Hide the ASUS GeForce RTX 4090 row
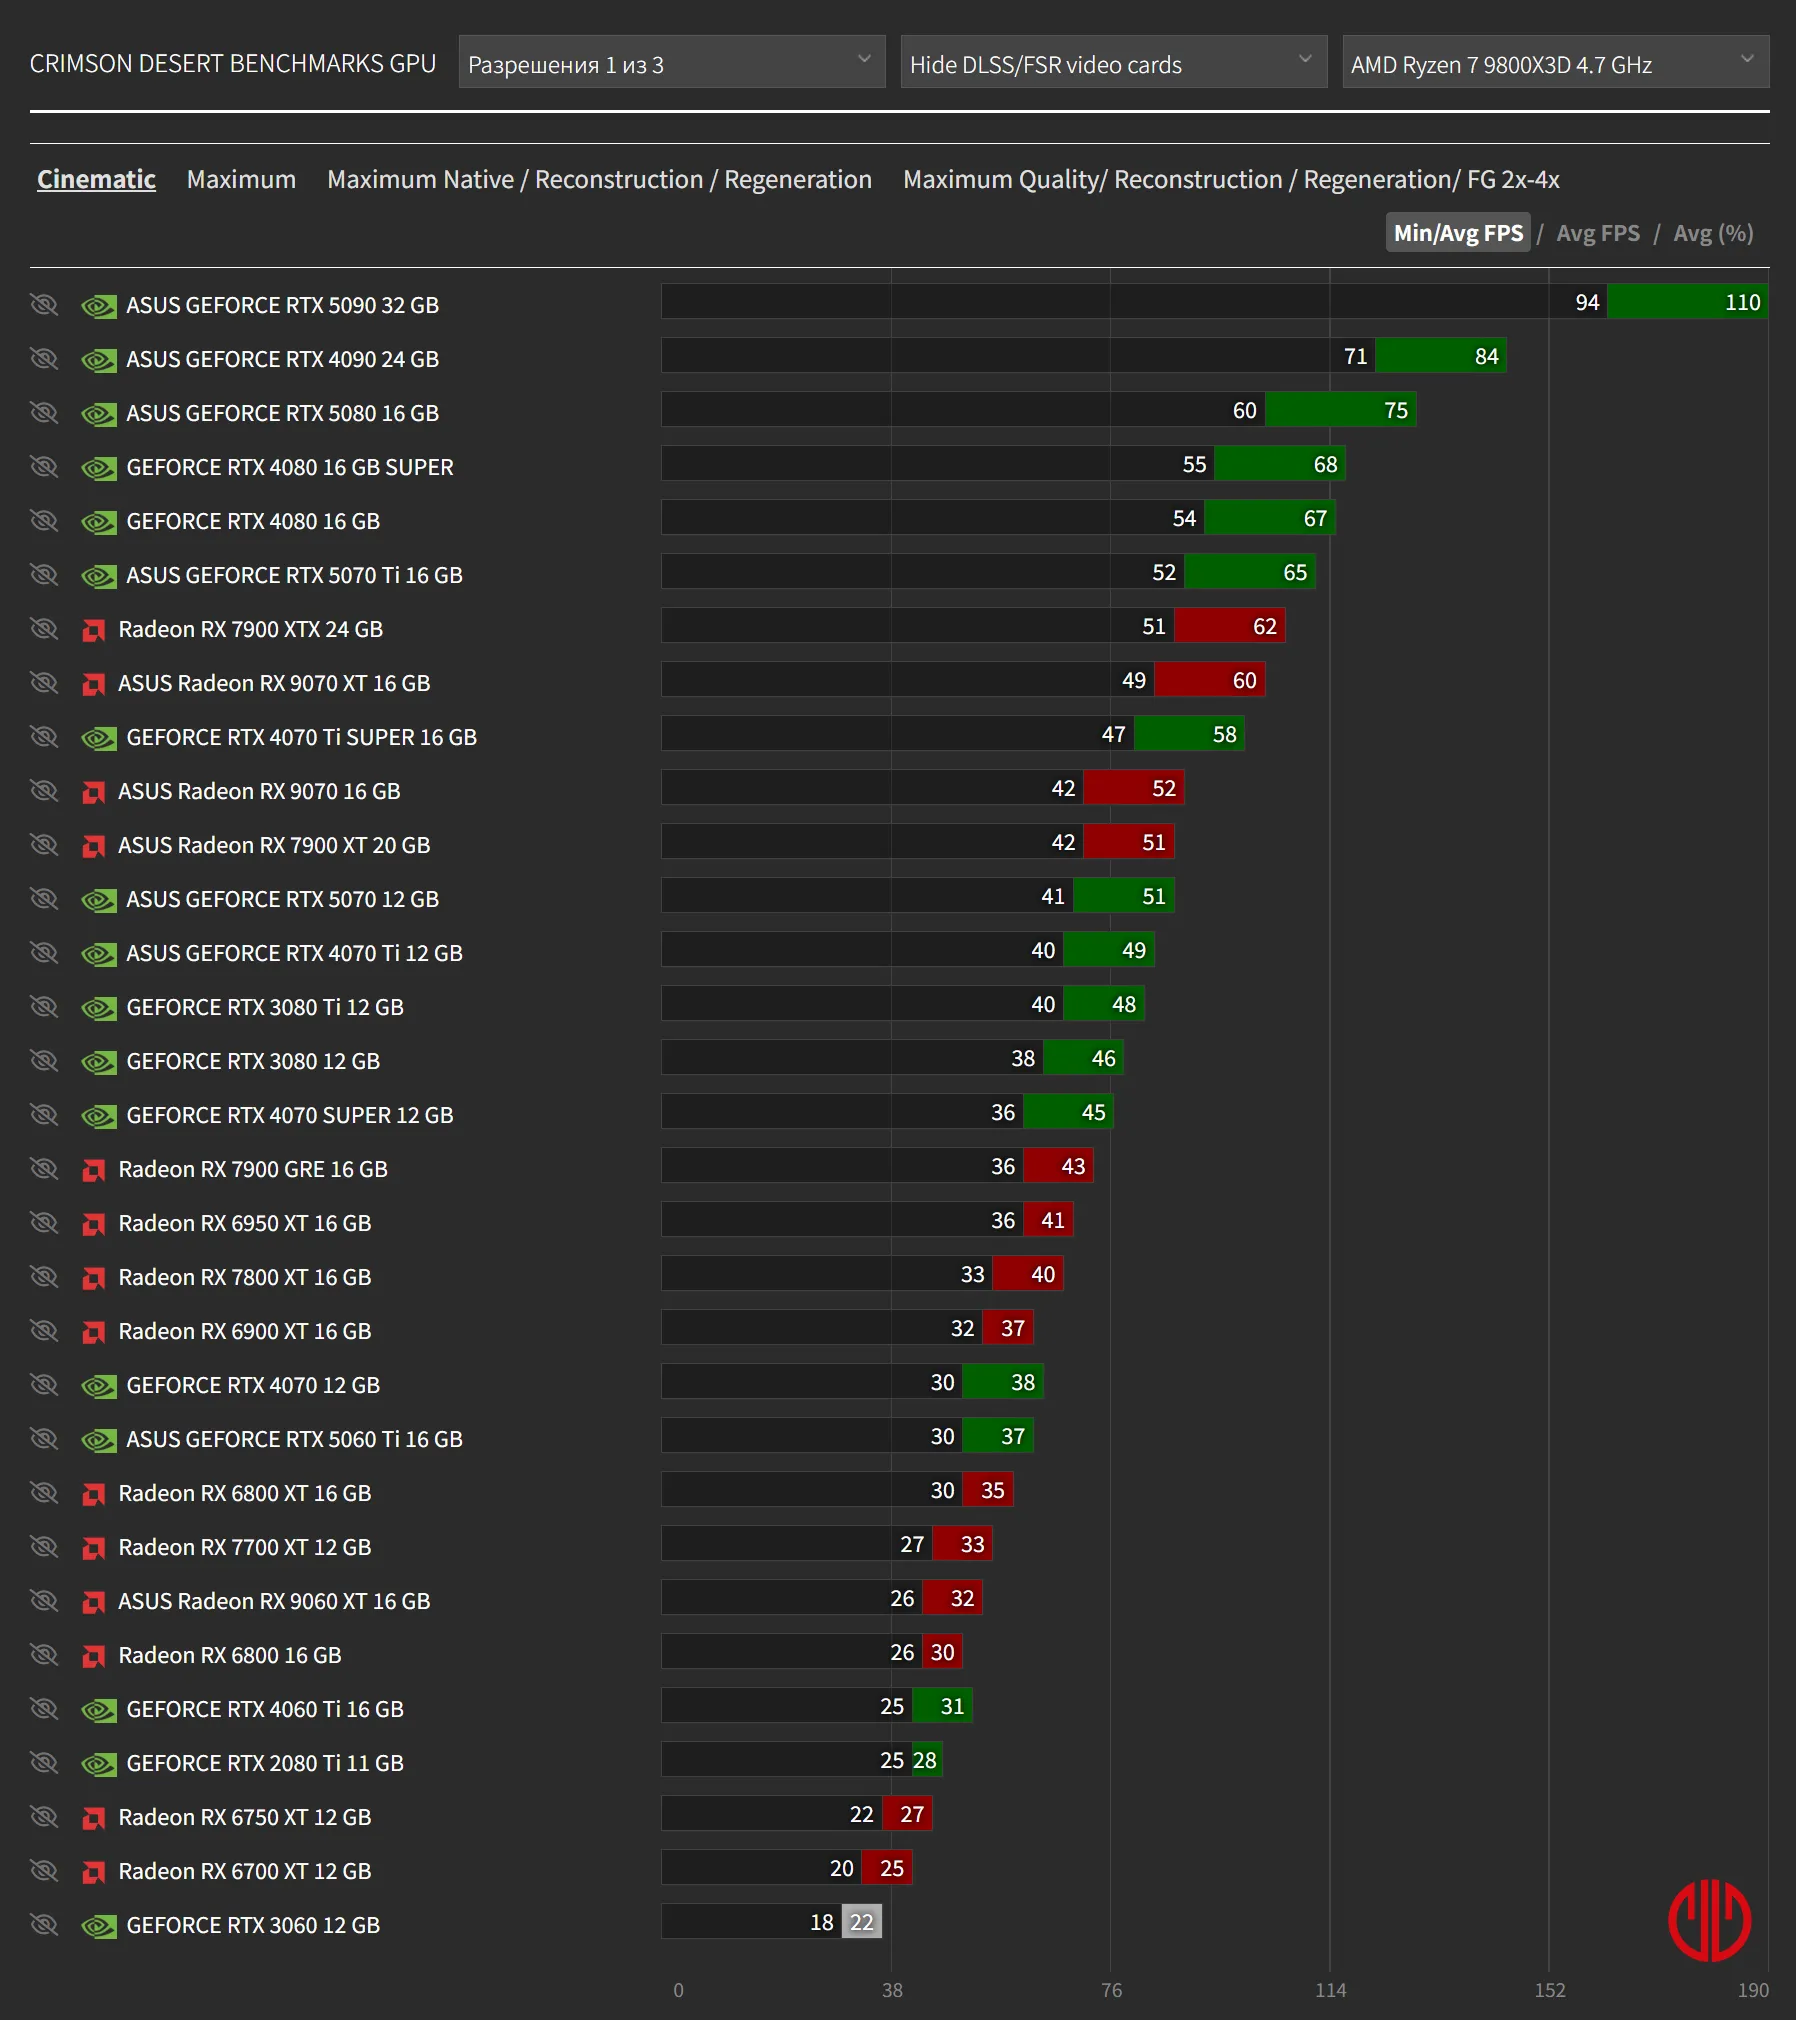Viewport: 1796px width, 2020px height. (x=44, y=359)
